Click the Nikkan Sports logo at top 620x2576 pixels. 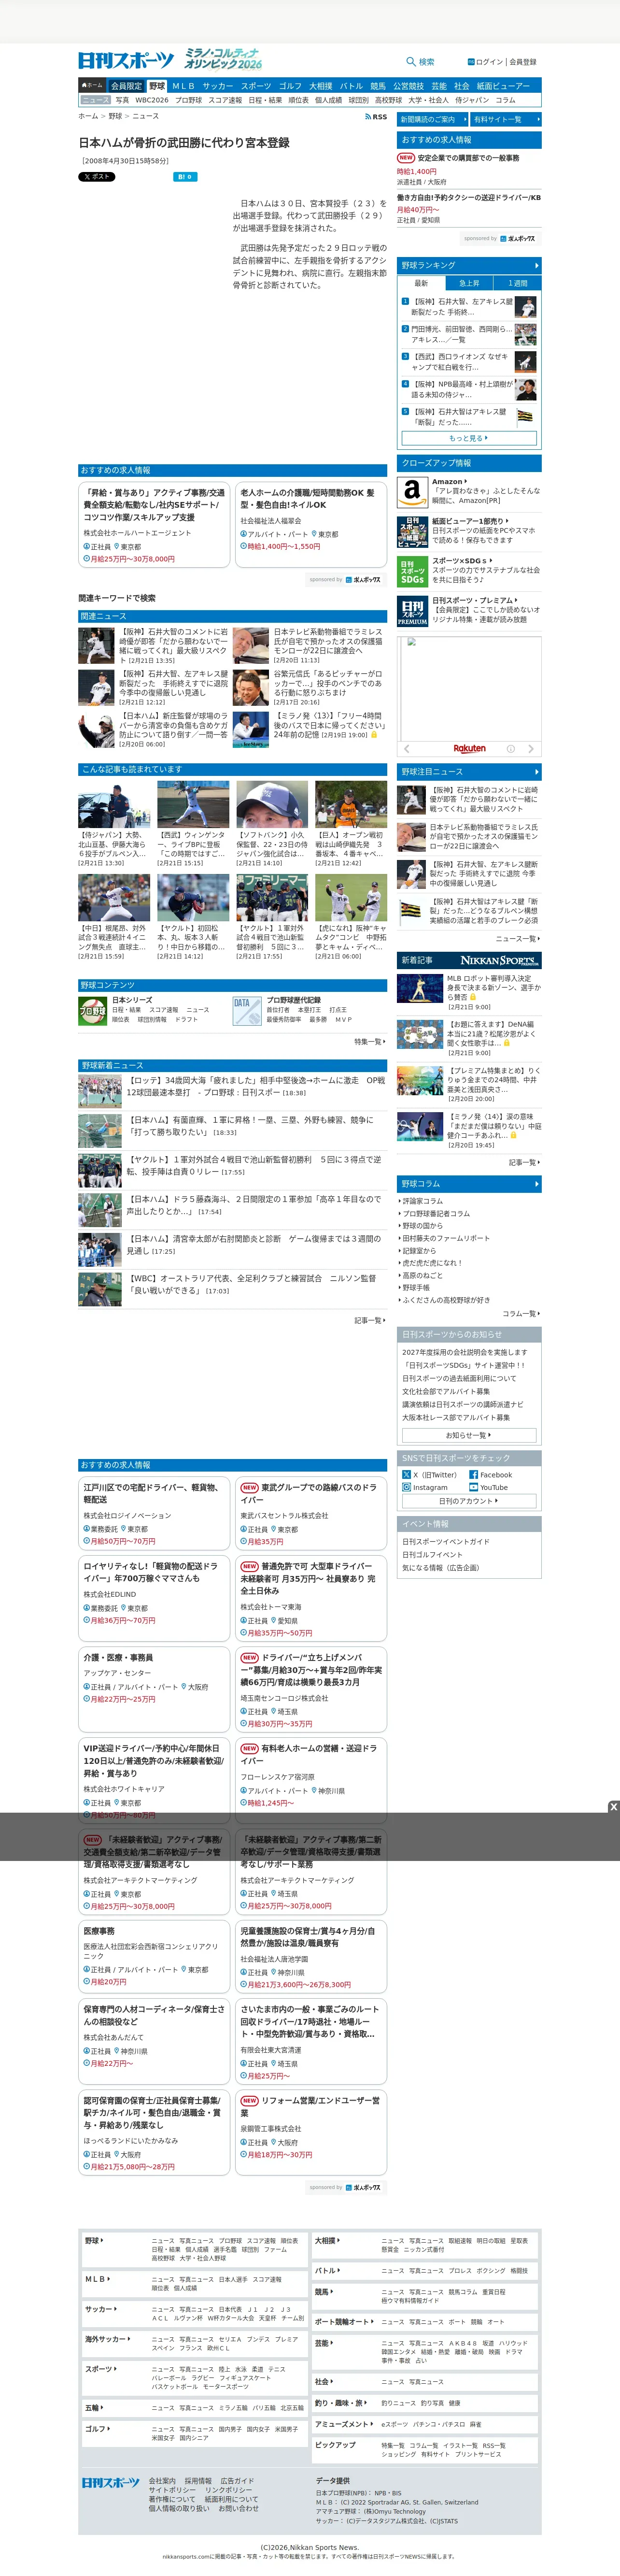(126, 60)
